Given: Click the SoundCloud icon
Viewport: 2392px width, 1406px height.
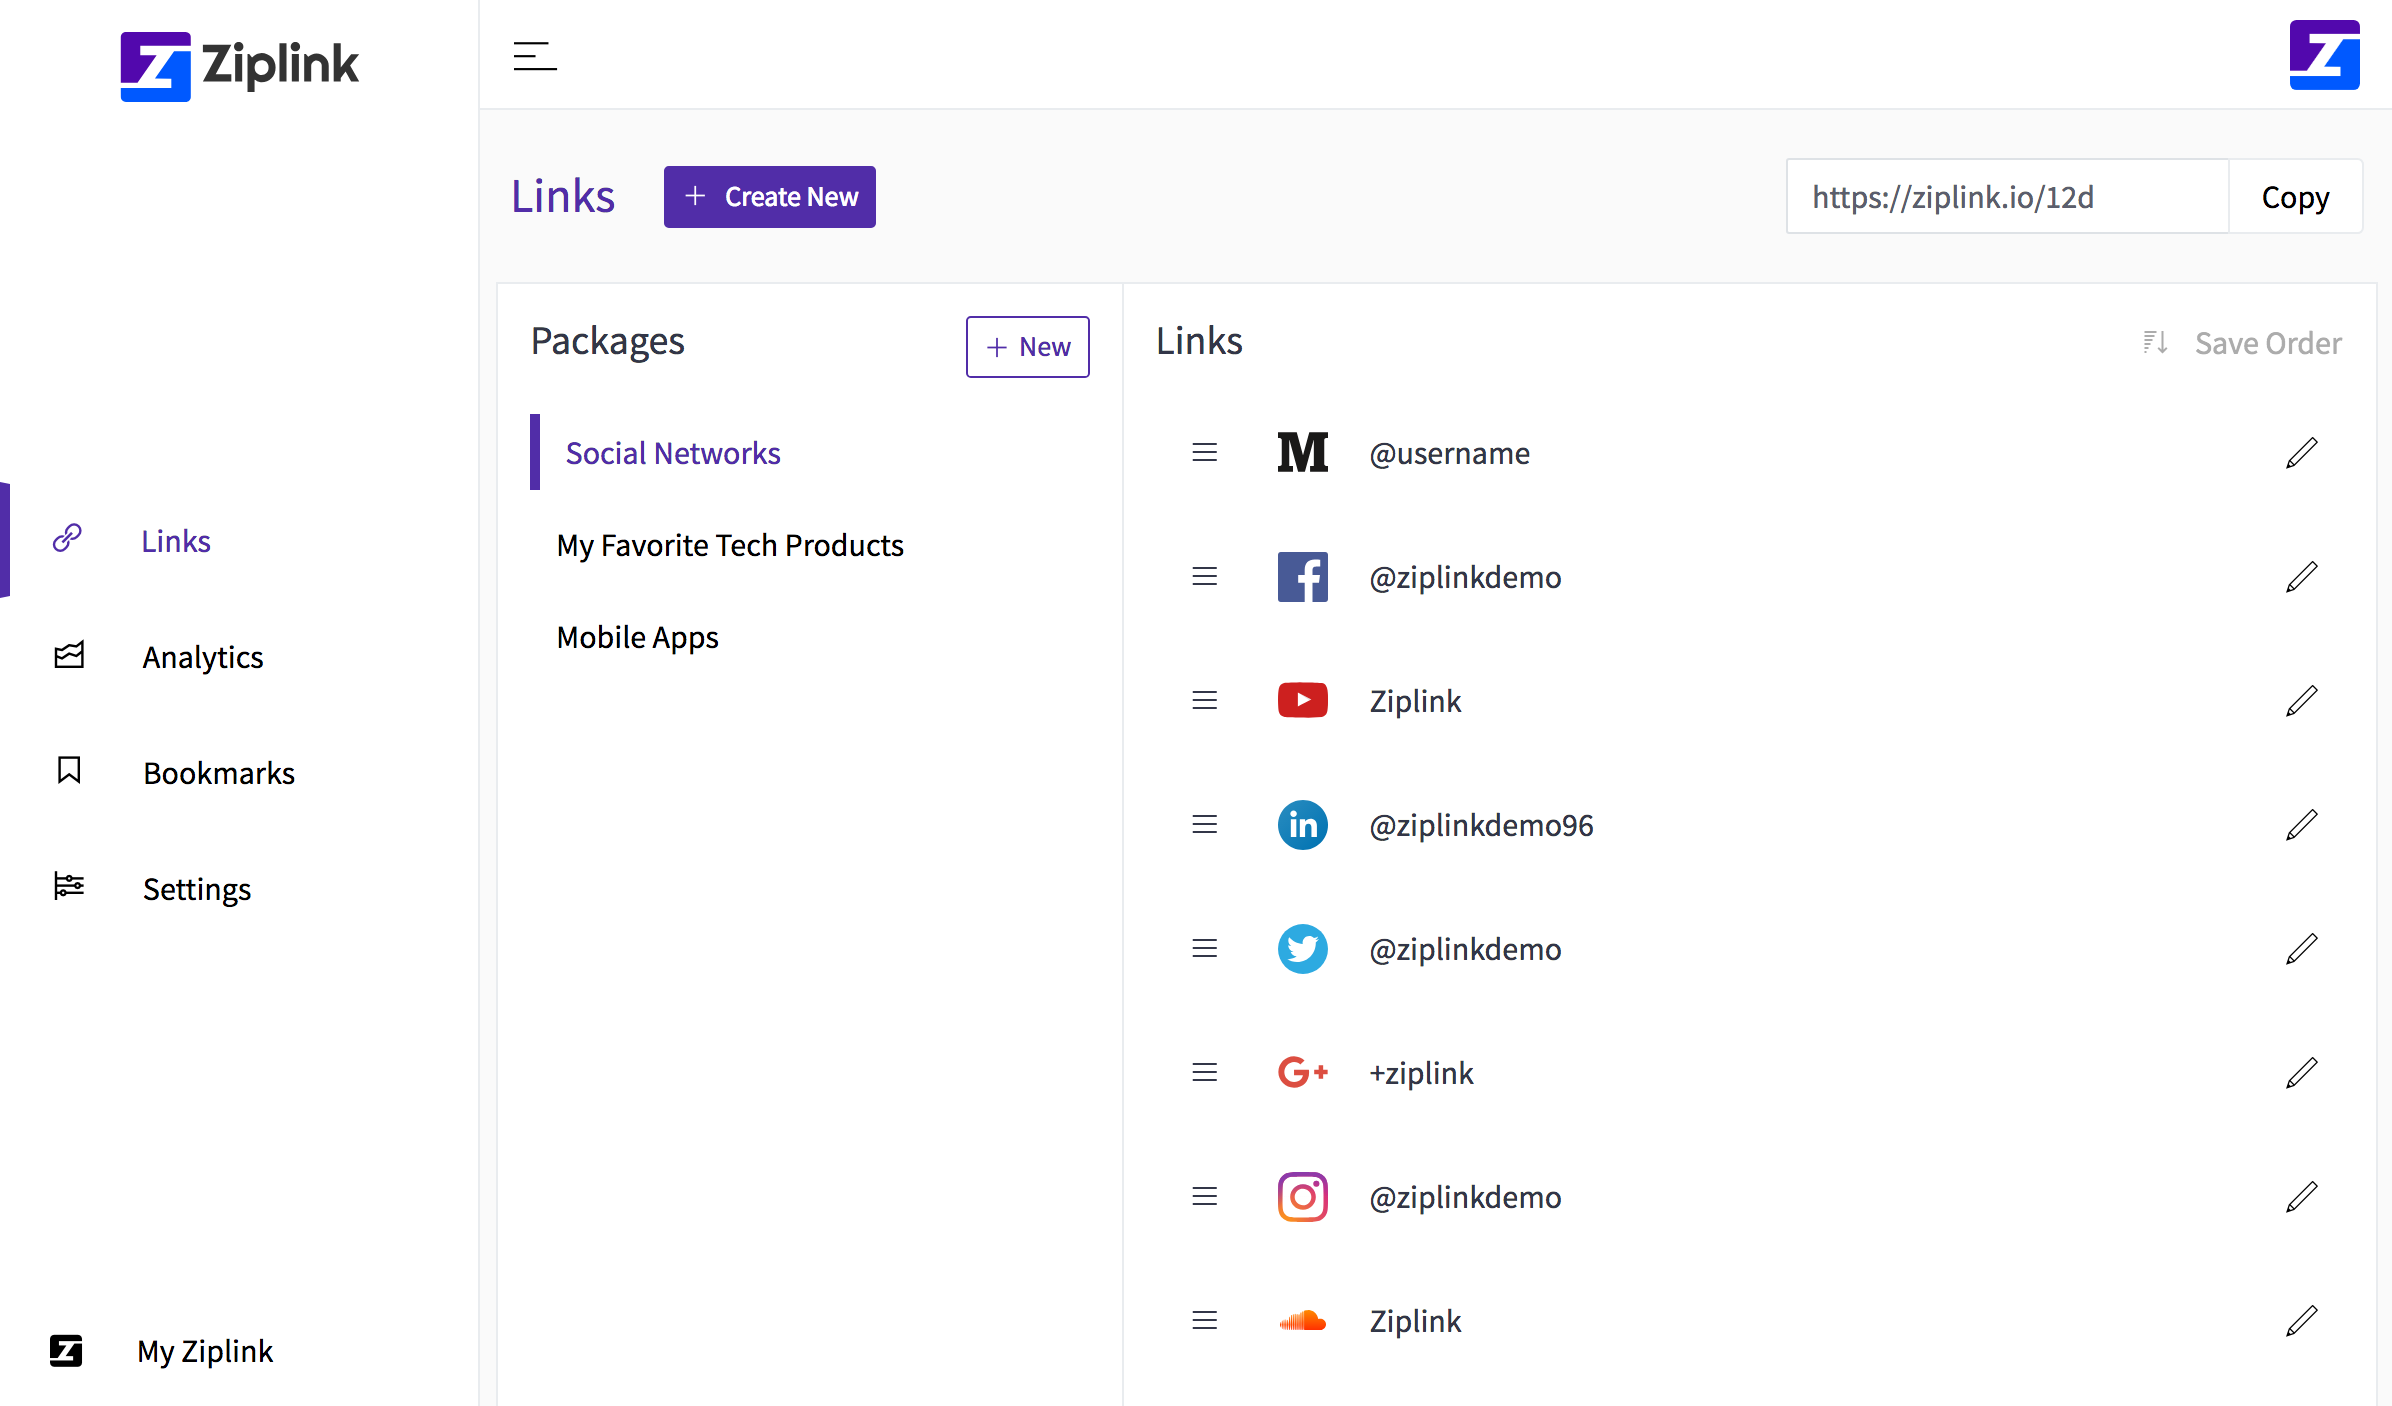Looking at the screenshot, I should 1303,1321.
